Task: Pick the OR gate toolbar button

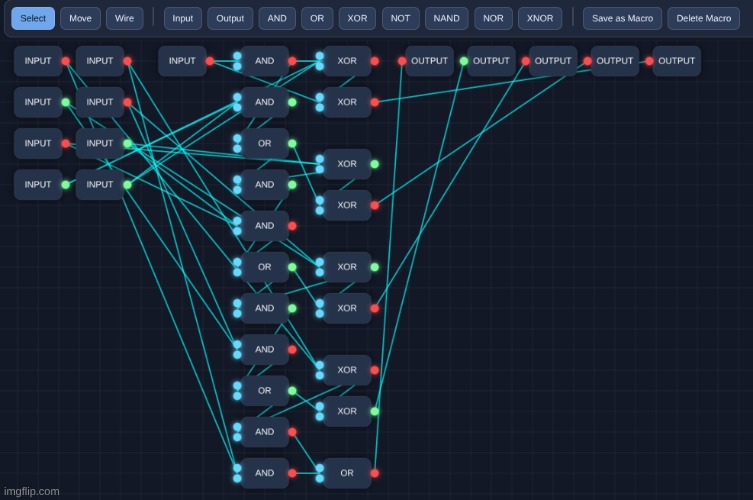Action: [x=317, y=18]
